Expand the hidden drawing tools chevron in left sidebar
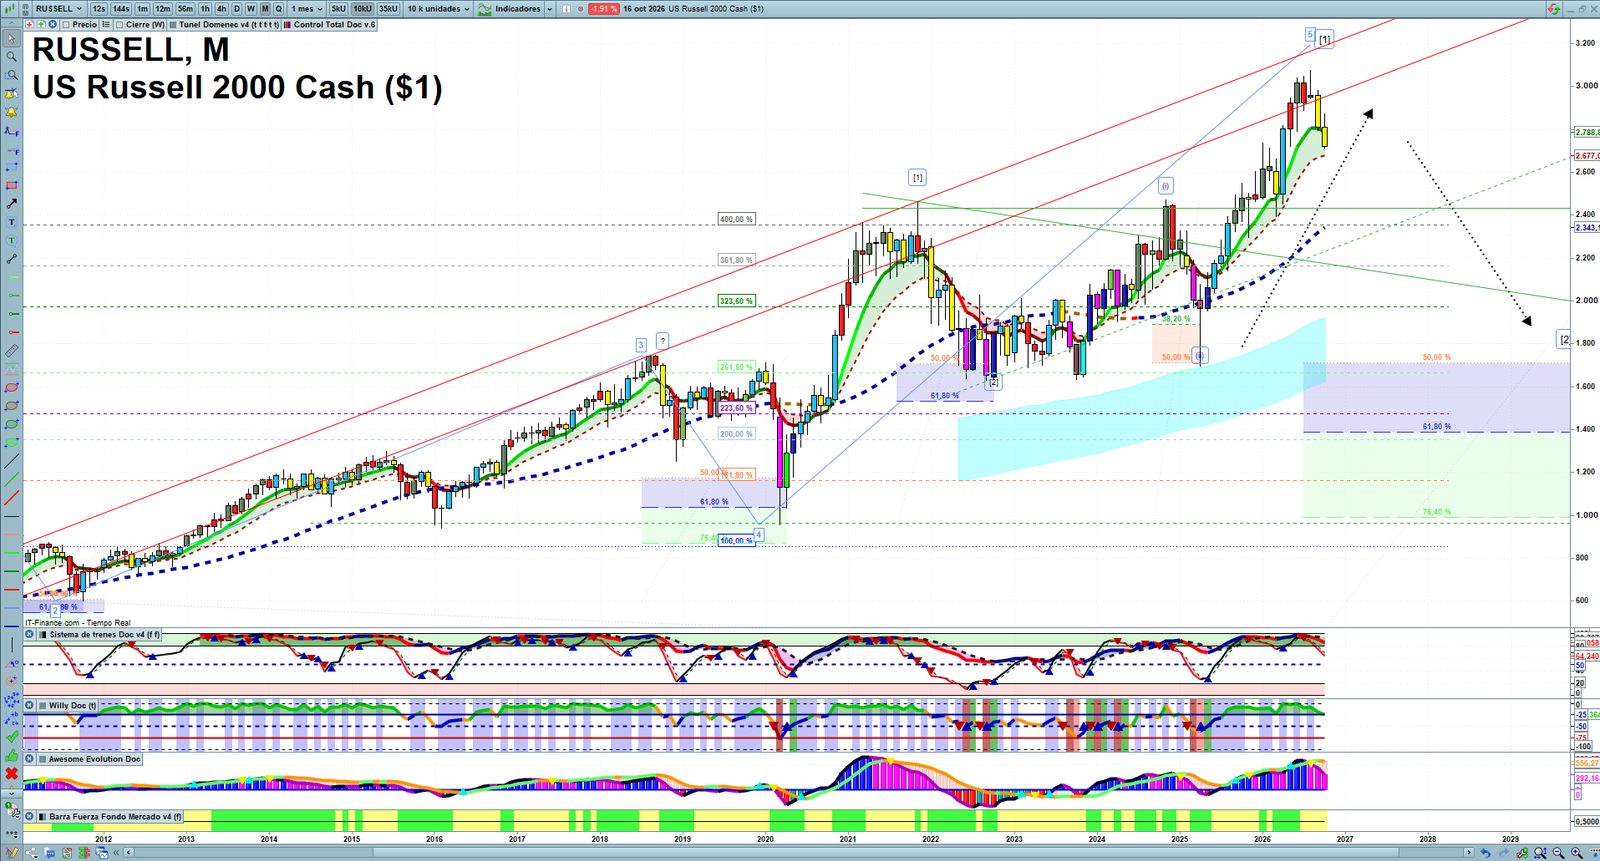 click(x=11, y=793)
